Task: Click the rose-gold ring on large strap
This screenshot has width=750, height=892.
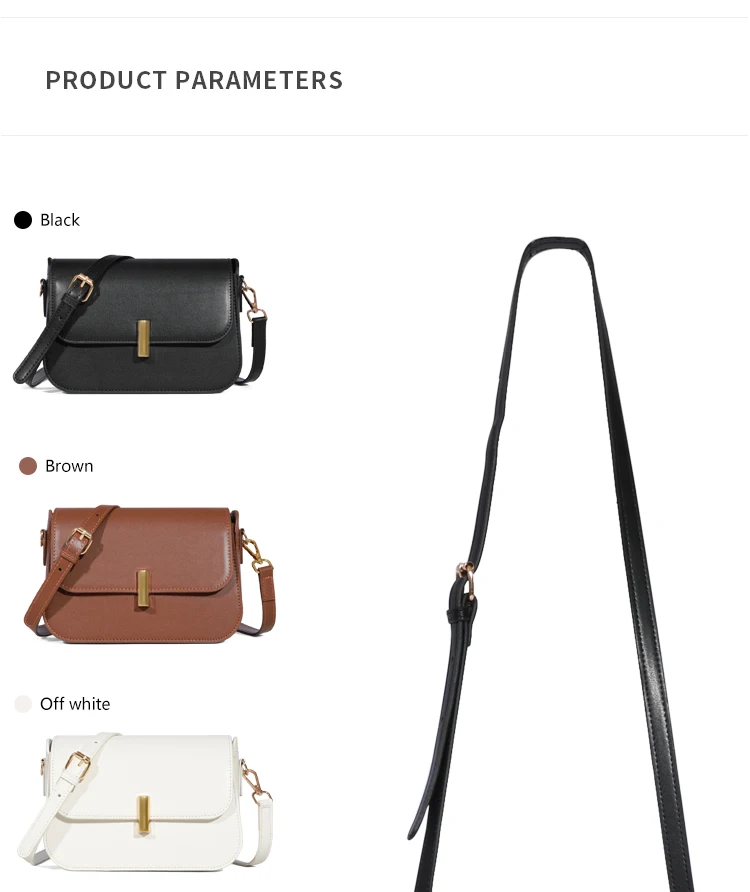Action: [466, 579]
